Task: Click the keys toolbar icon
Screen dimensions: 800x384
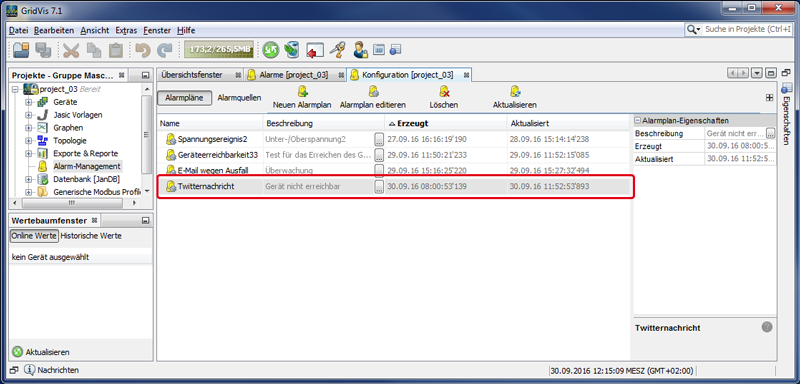Action: (337, 50)
